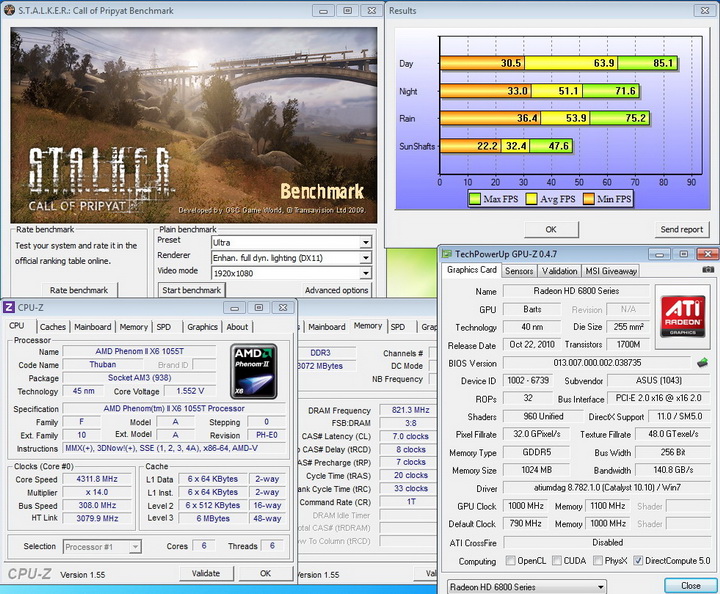Switch to the SPD tab in front CPU-Z
This screenshot has width=720, height=594.
163,327
